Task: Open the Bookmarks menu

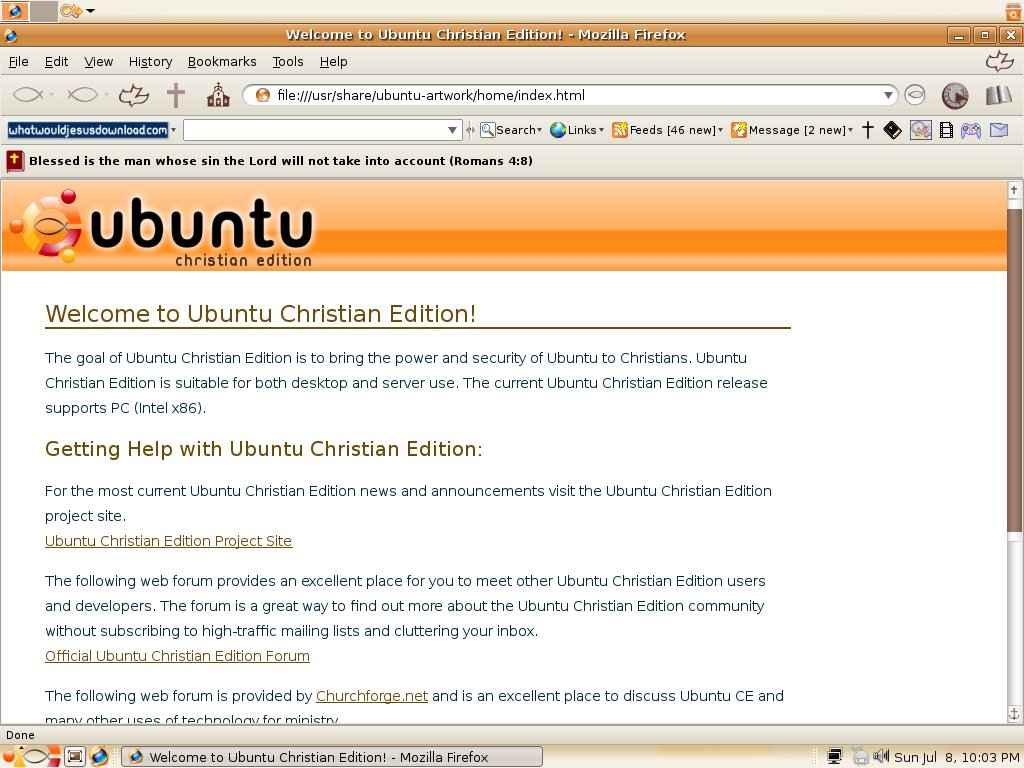Action: 222,61
